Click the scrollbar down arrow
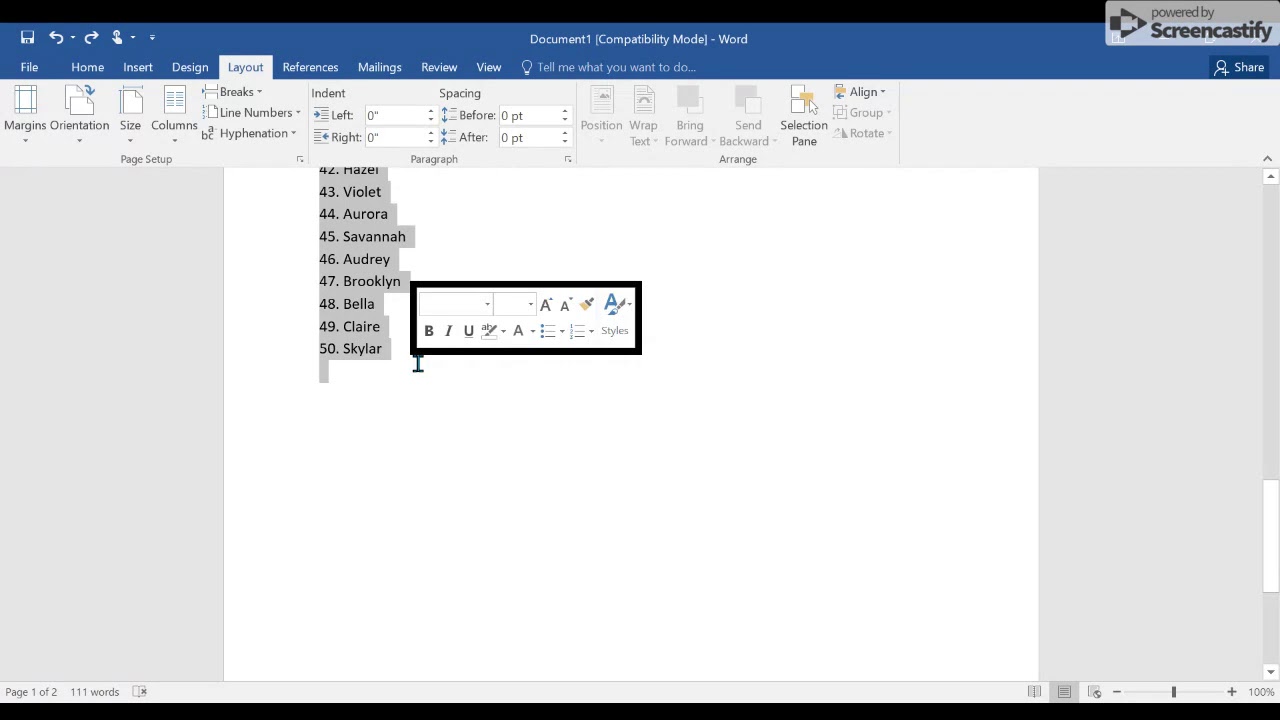The width and height of the screenshot is (1280, 720). pos(1270,672)
